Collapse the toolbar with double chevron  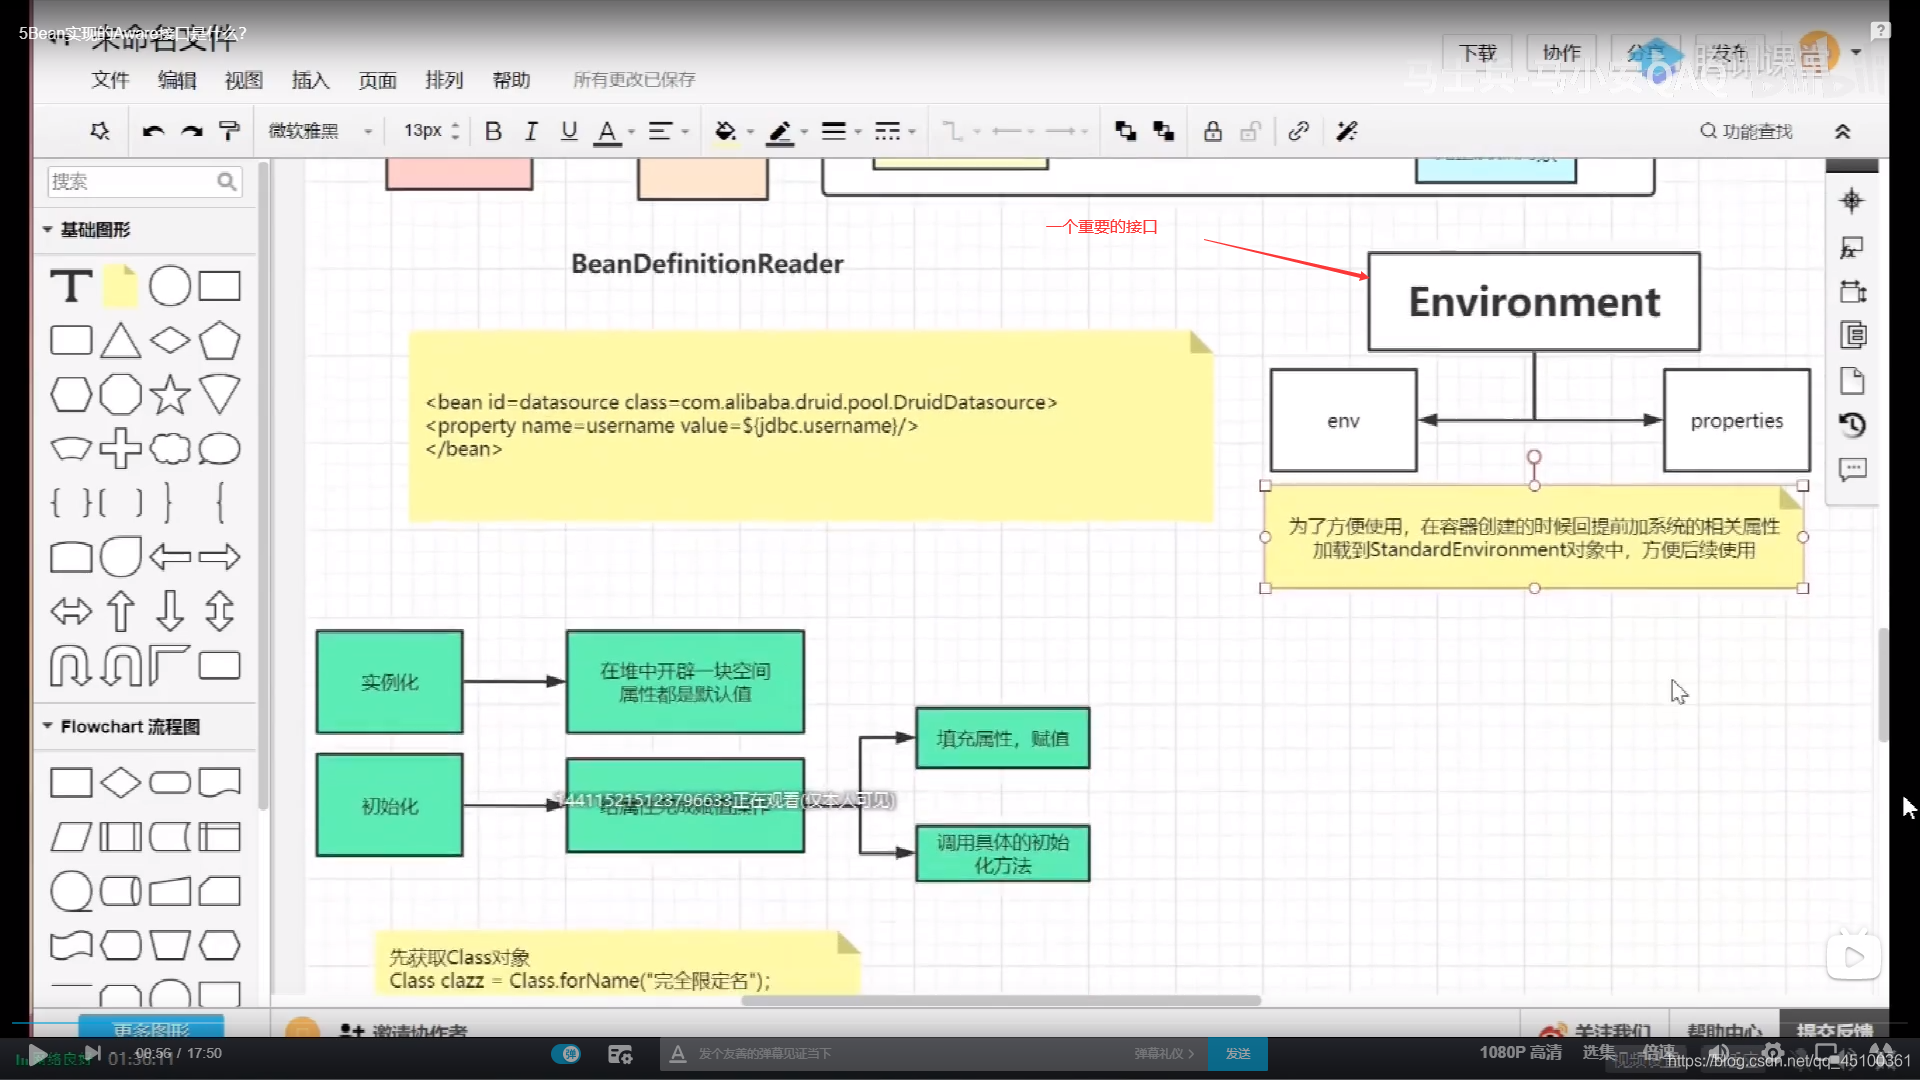click(1843, 131)
